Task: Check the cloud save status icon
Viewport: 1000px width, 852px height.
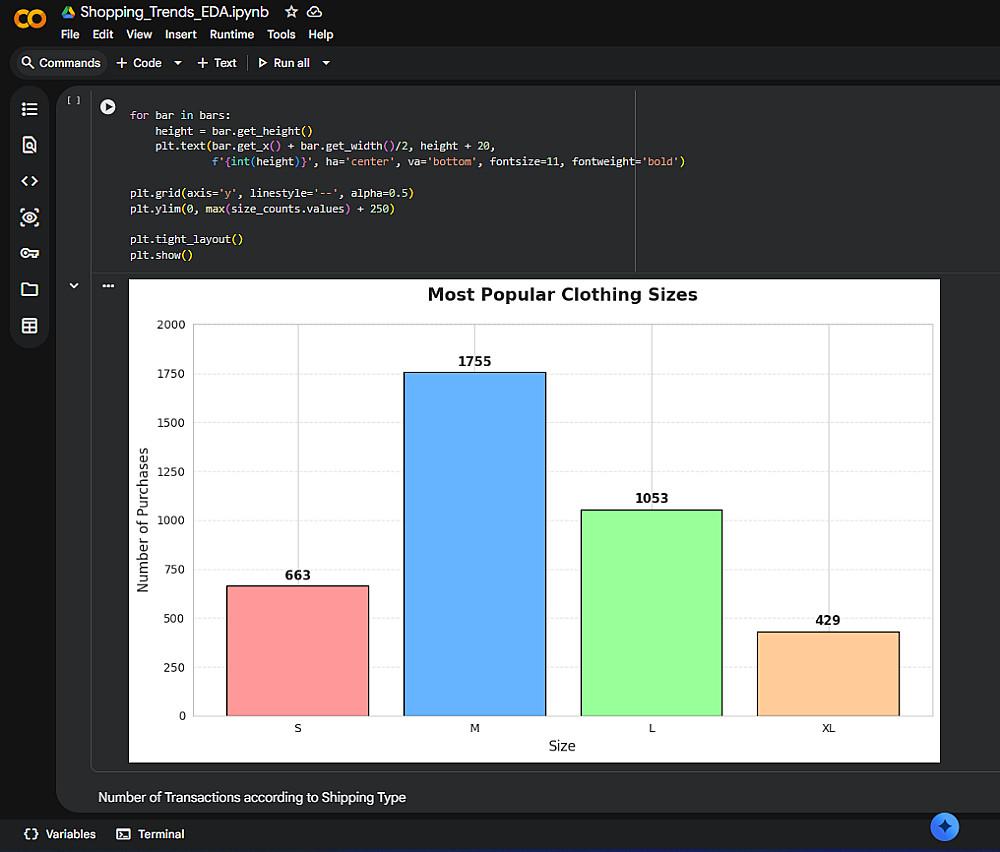Action: [314, 11]
